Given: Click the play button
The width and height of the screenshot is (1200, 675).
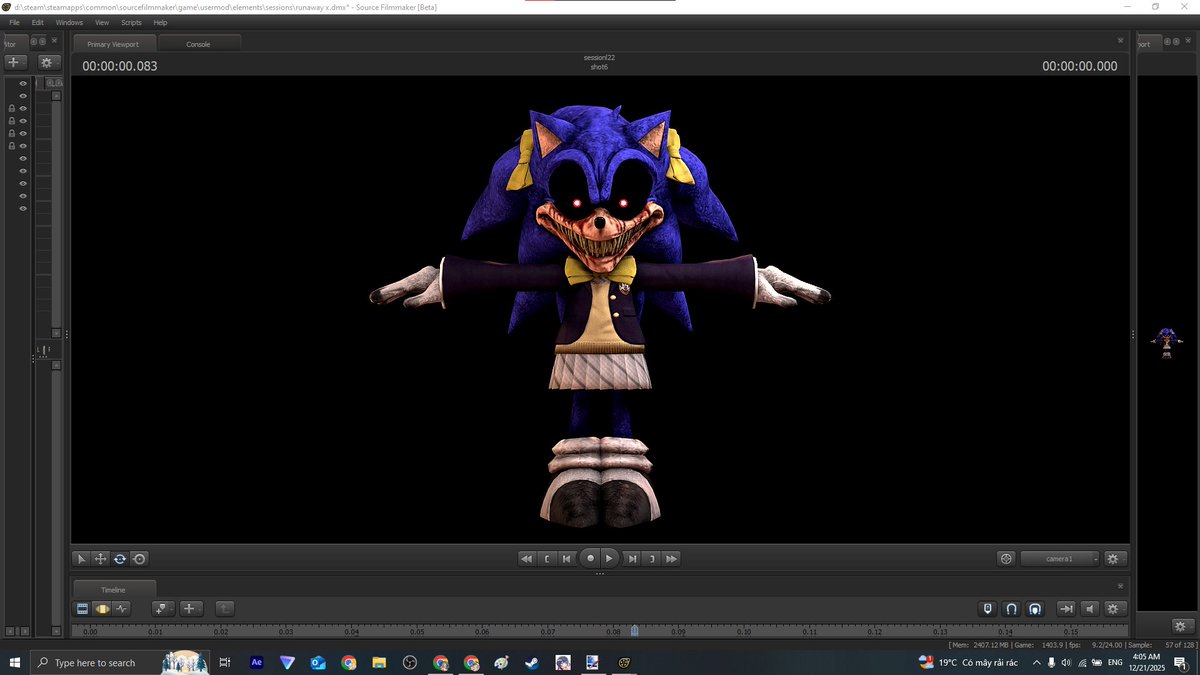Looking at the screenshot, I should (x=610, y=559).
